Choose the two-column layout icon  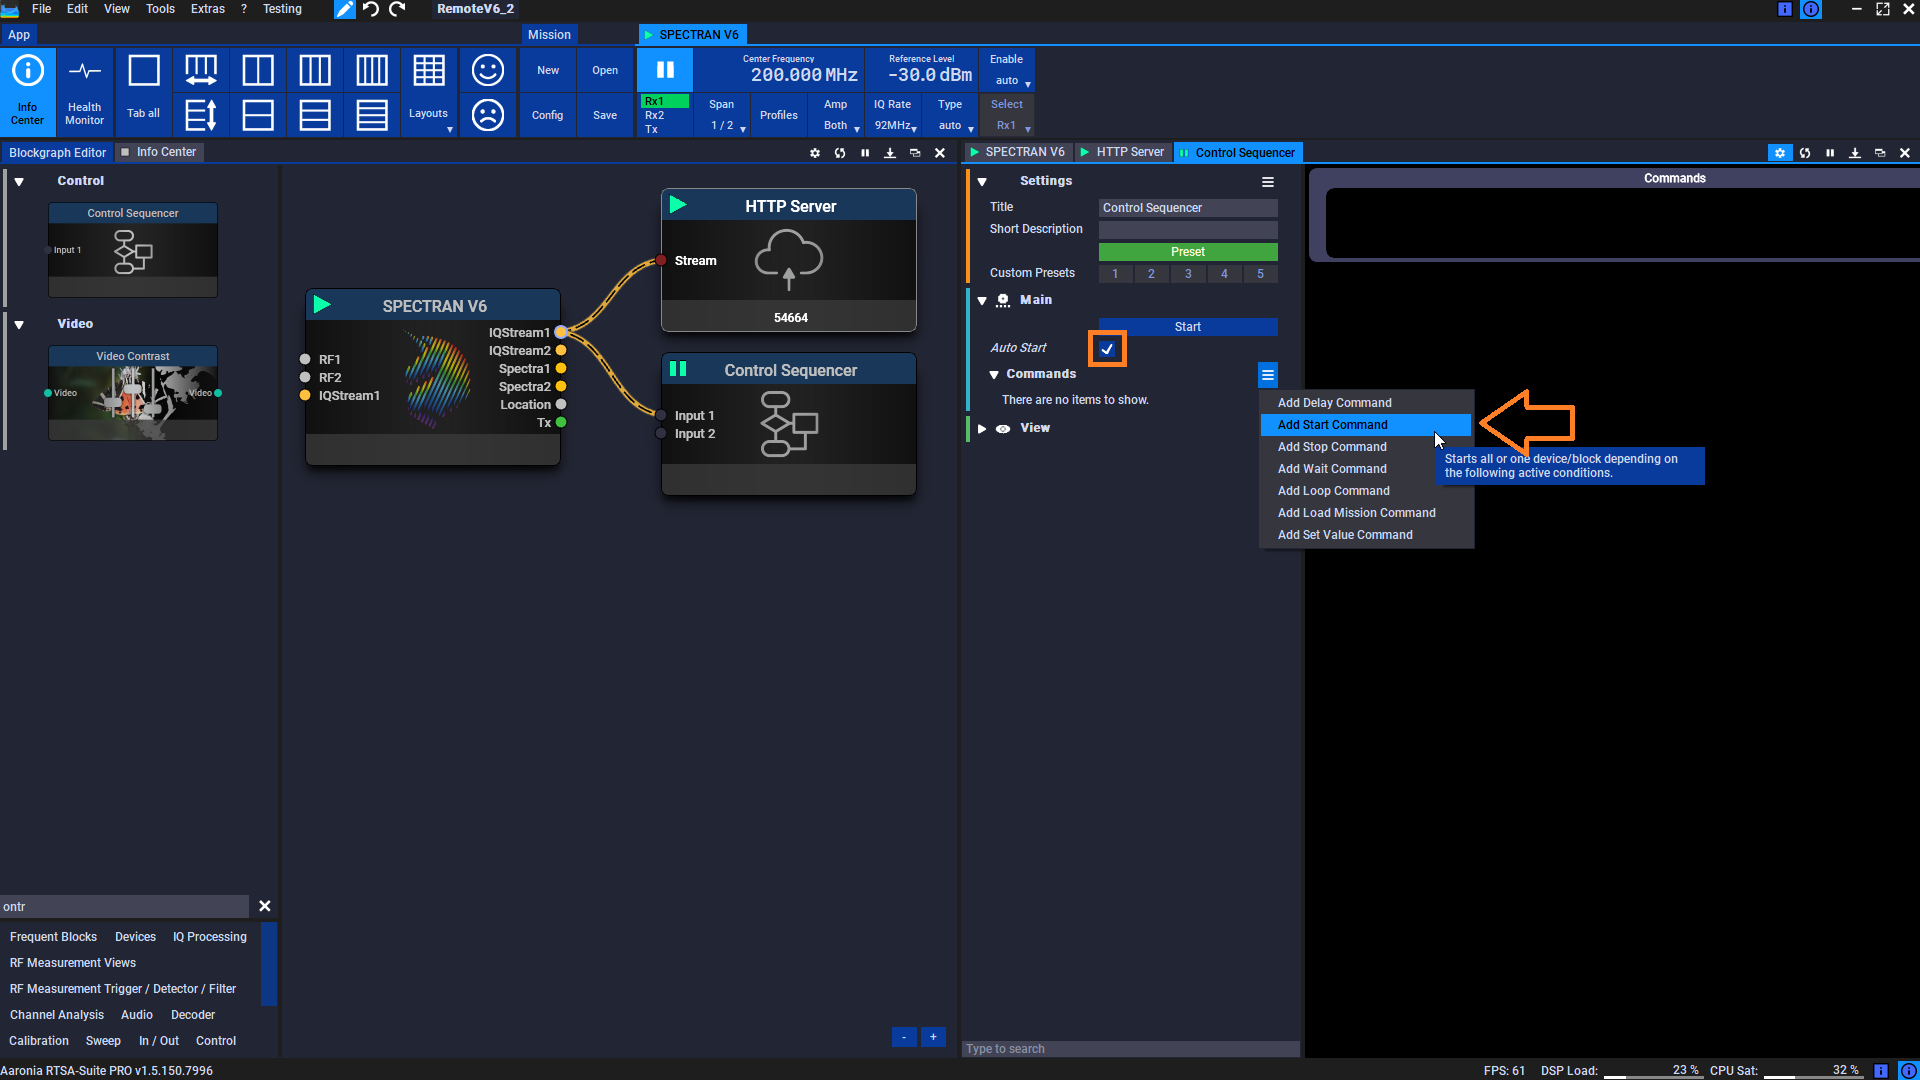pyautogui.click(x=258, y=70)
